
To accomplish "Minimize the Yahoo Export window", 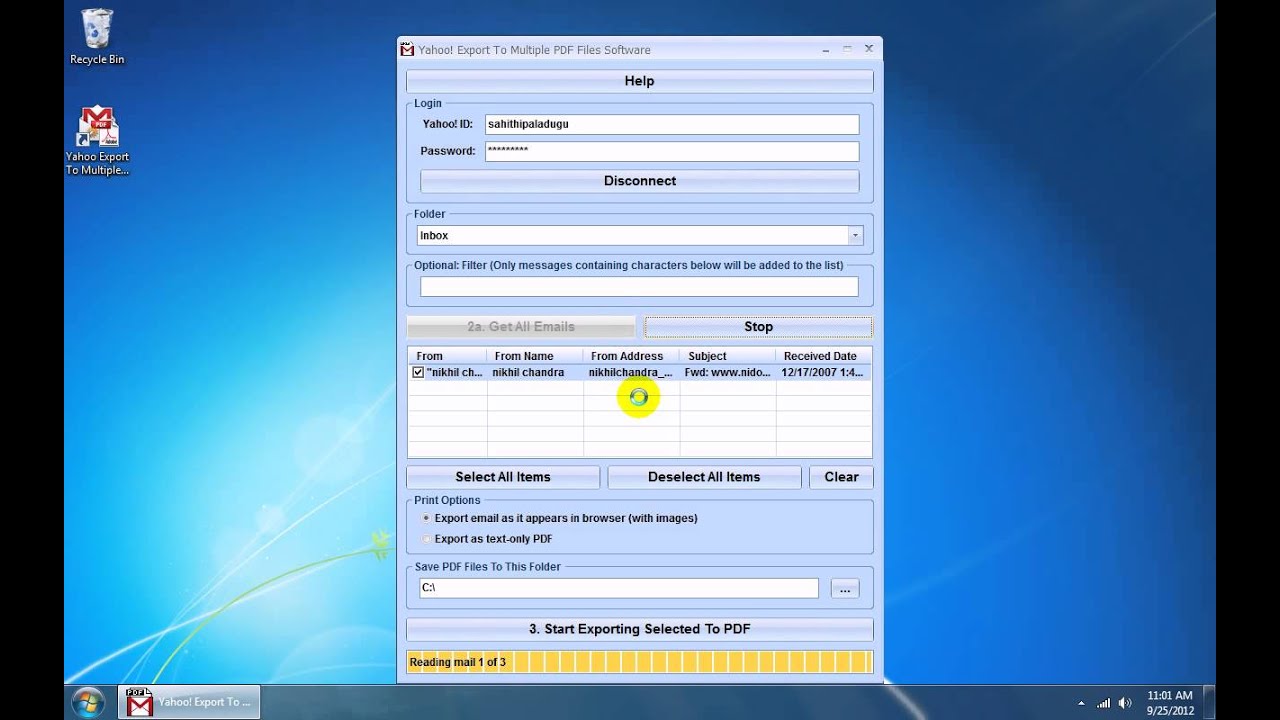I will pos(826,48).
